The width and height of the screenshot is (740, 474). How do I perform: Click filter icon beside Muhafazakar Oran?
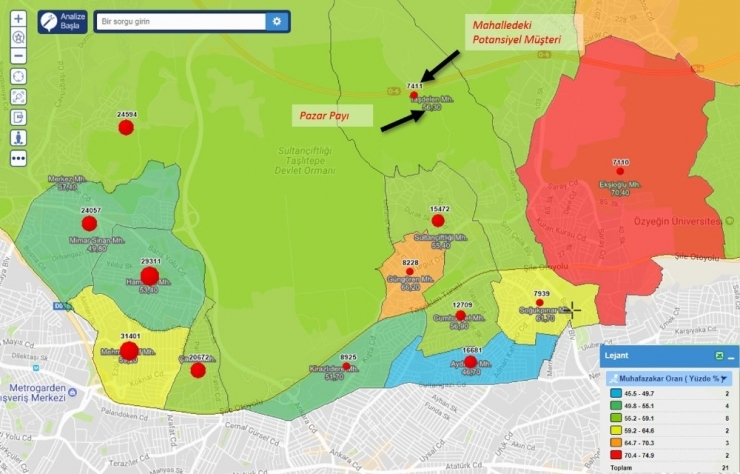(x=725, y=378)
